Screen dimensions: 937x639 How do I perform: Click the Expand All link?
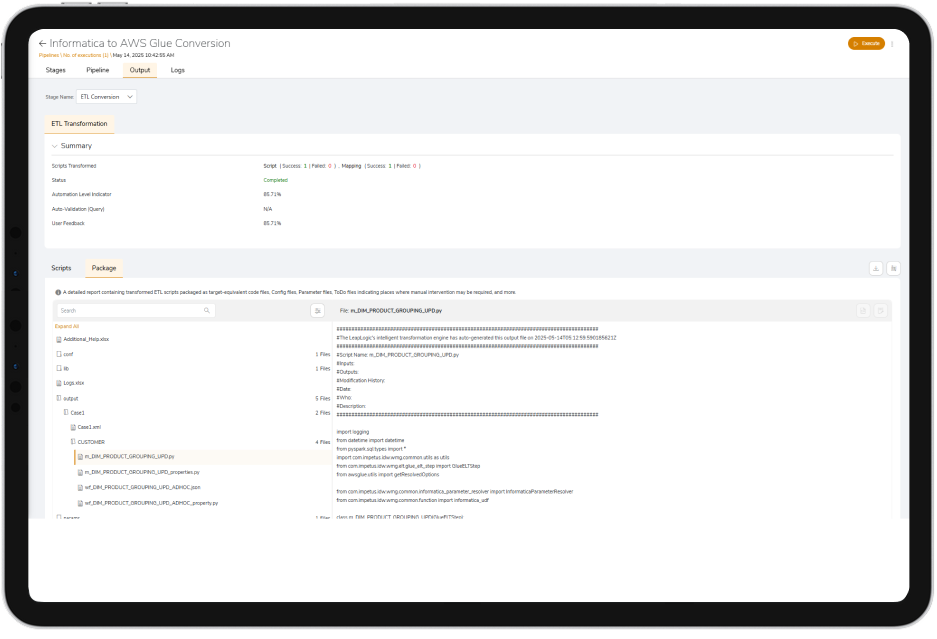[67, 326]
